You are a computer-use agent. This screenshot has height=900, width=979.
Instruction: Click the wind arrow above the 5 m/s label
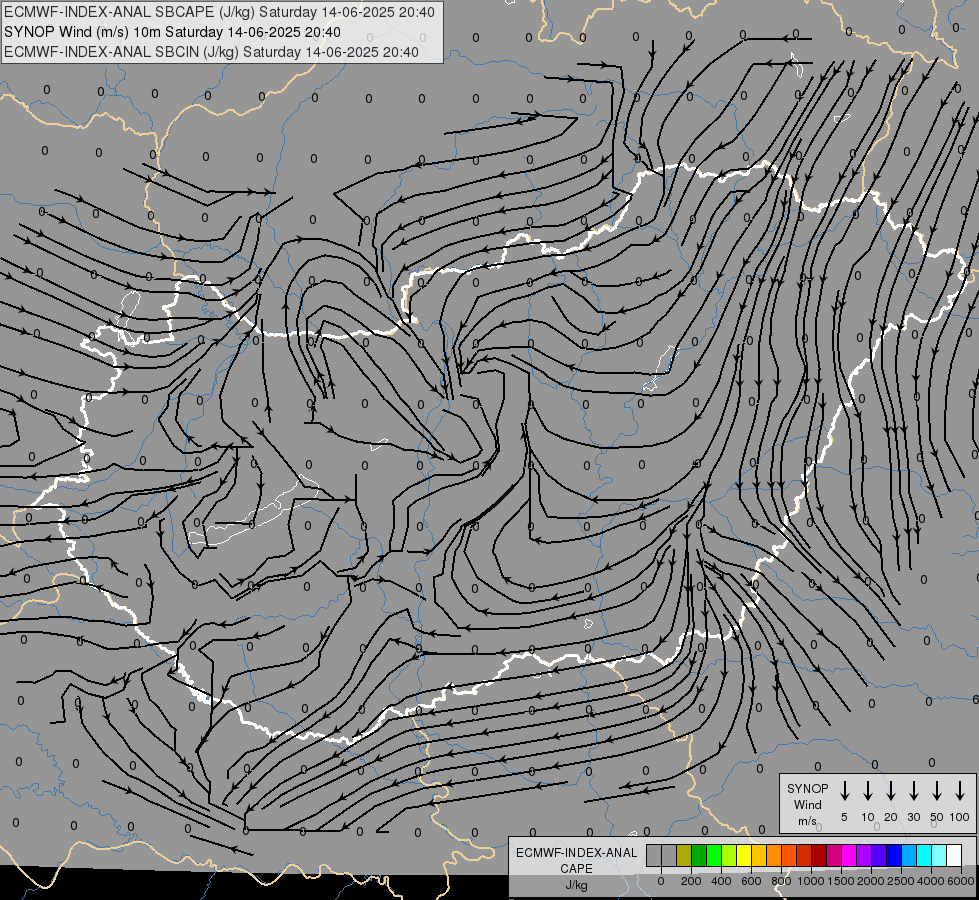845,791
